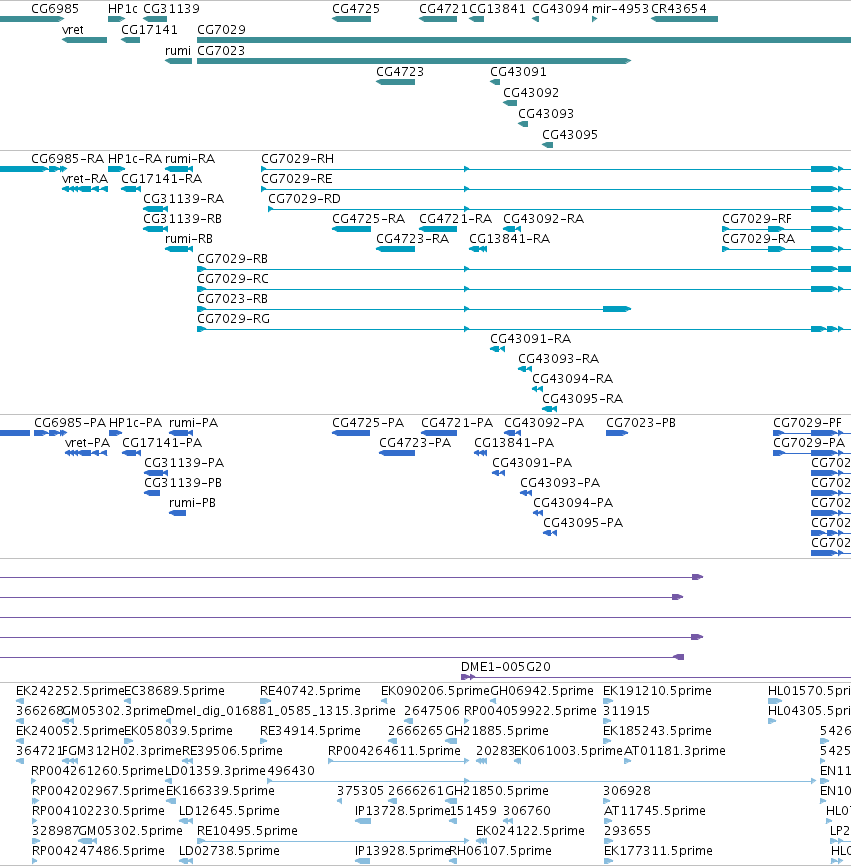Click transcript CG43092-RA
This screenshot has width=851, height=866.
pos(543,219)
